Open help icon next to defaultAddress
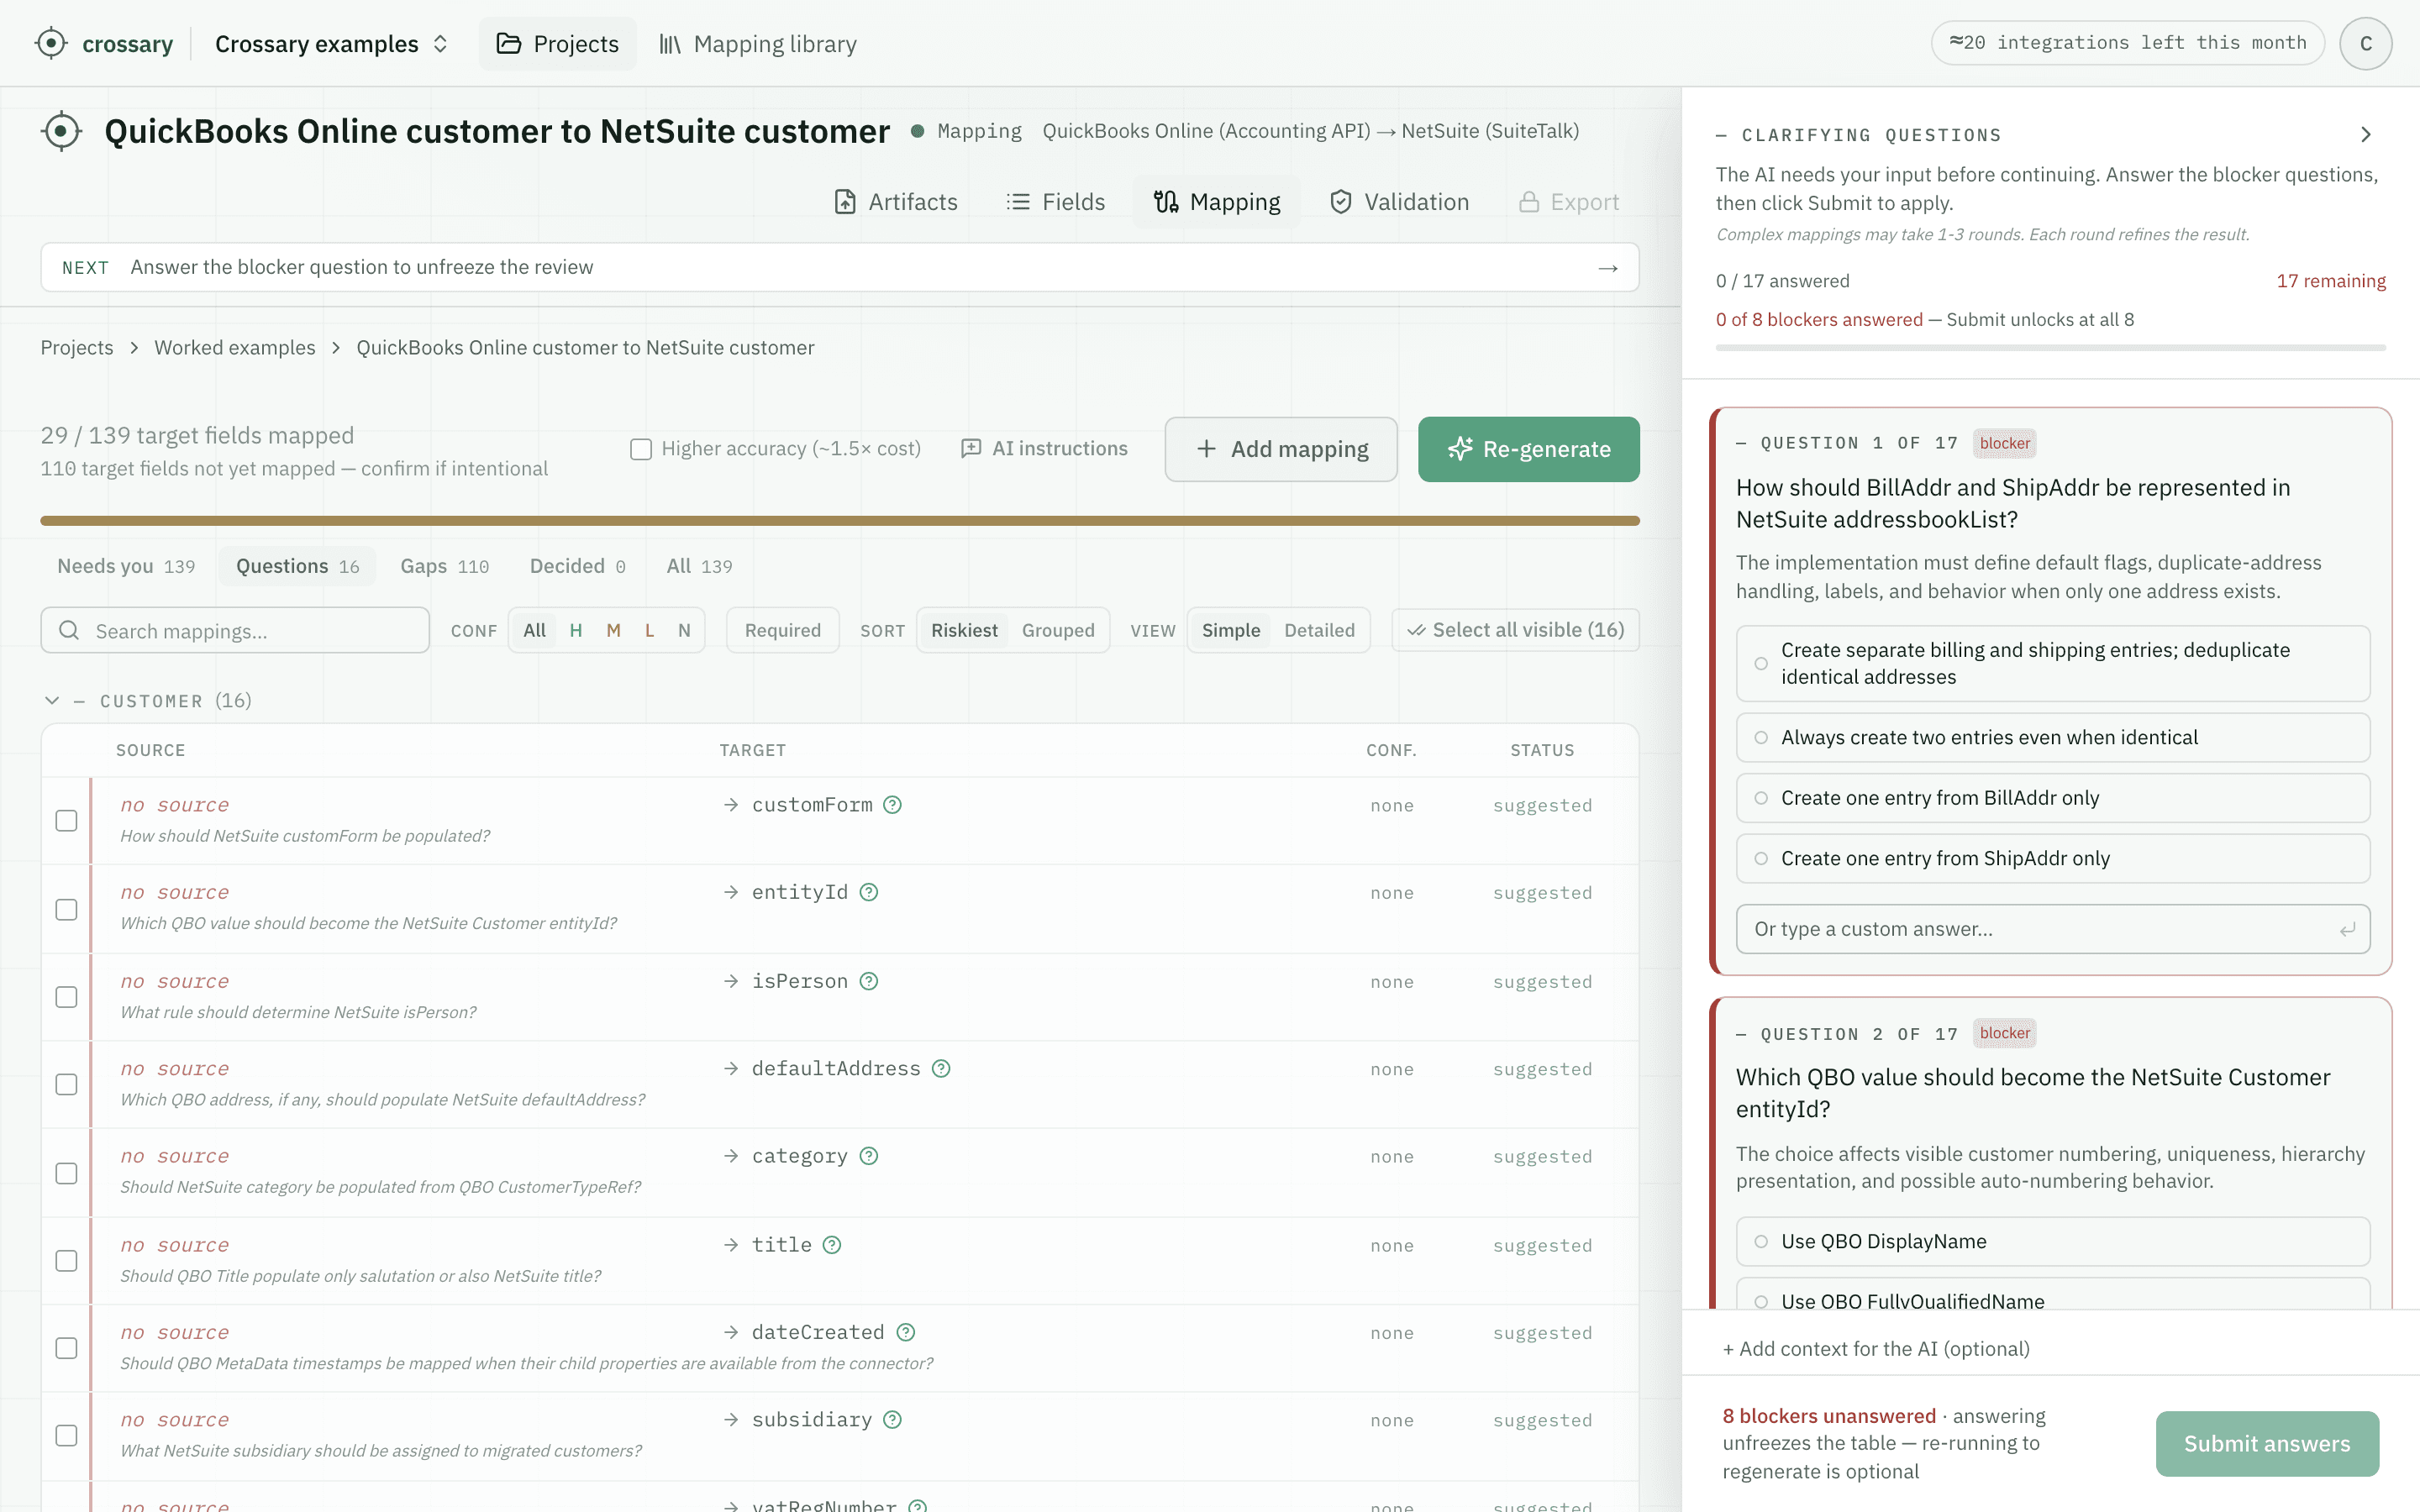 941,1069
